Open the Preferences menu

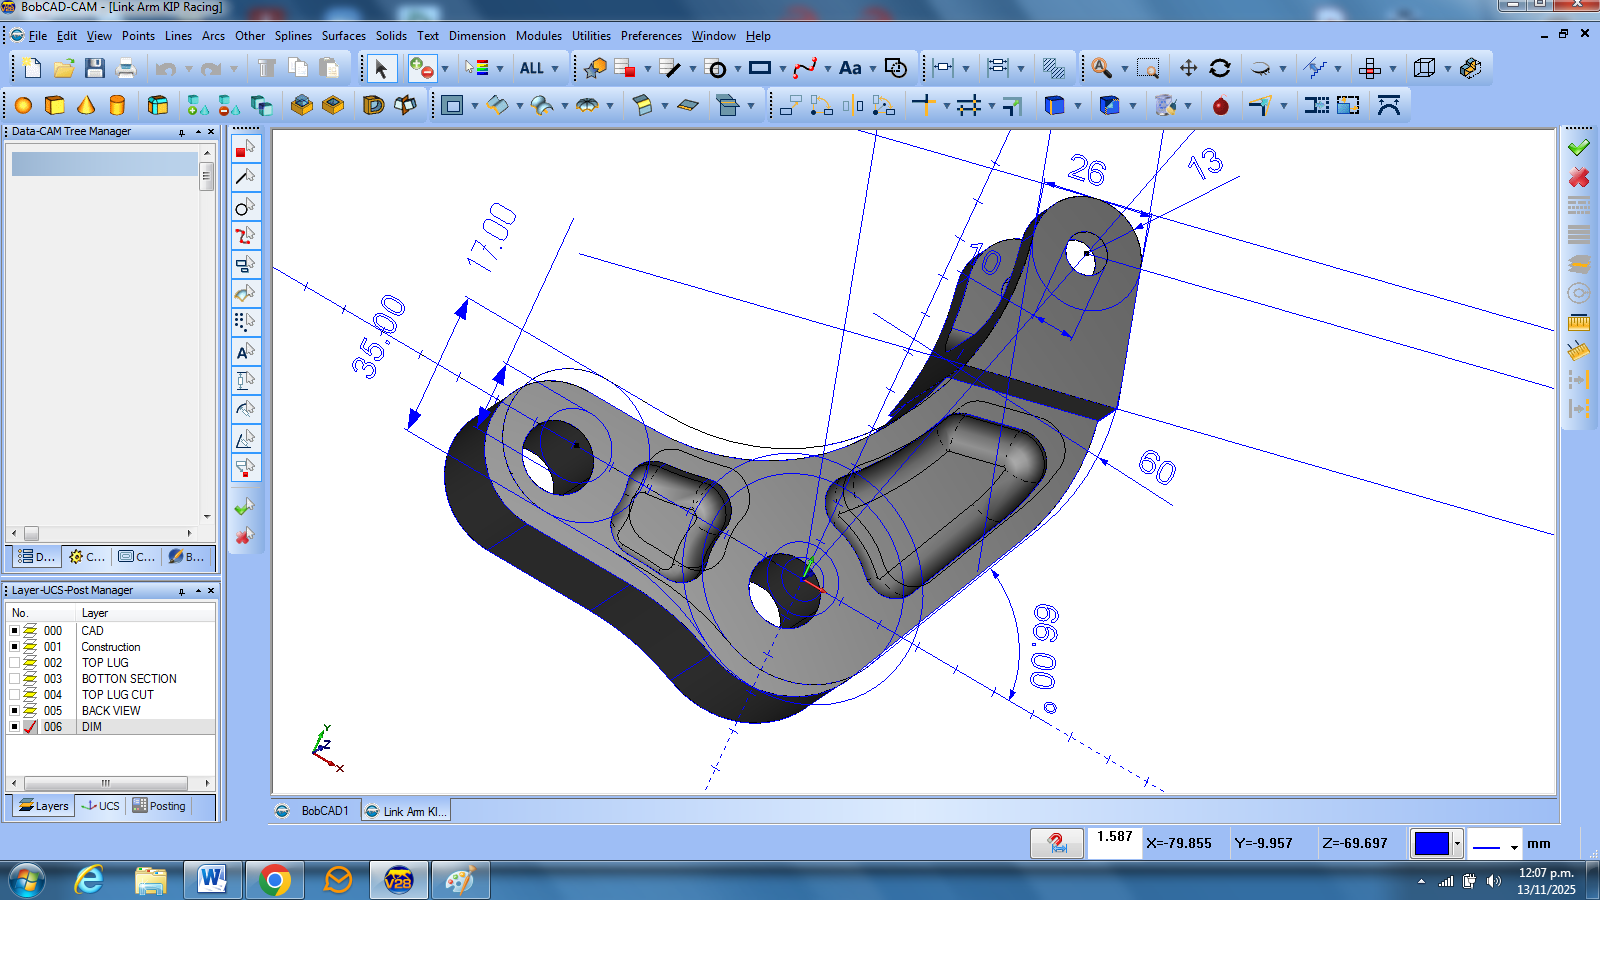pos(651,36)
